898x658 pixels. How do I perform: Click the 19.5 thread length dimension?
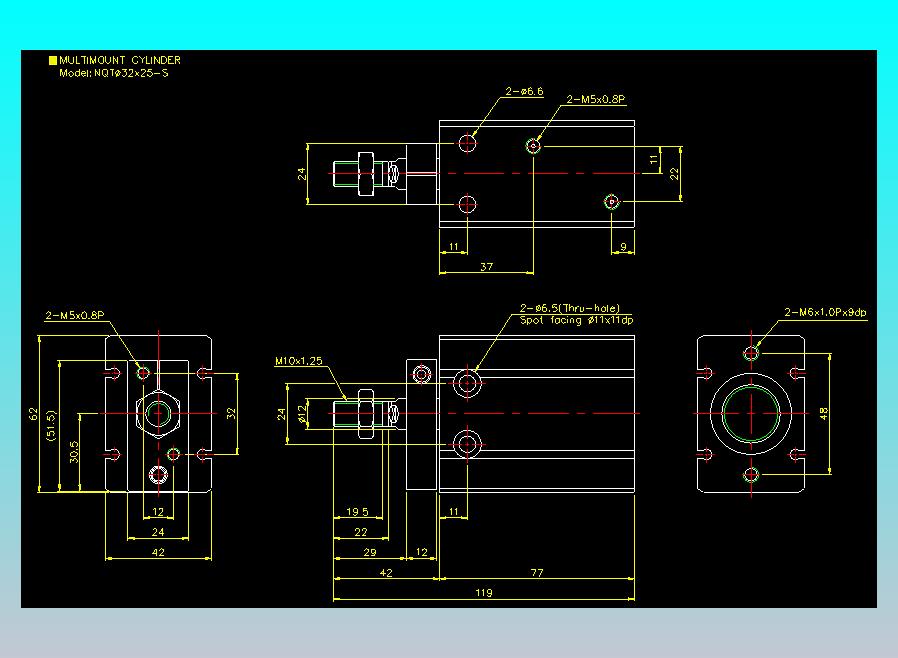pyautogui.click(x=357, y=512)
